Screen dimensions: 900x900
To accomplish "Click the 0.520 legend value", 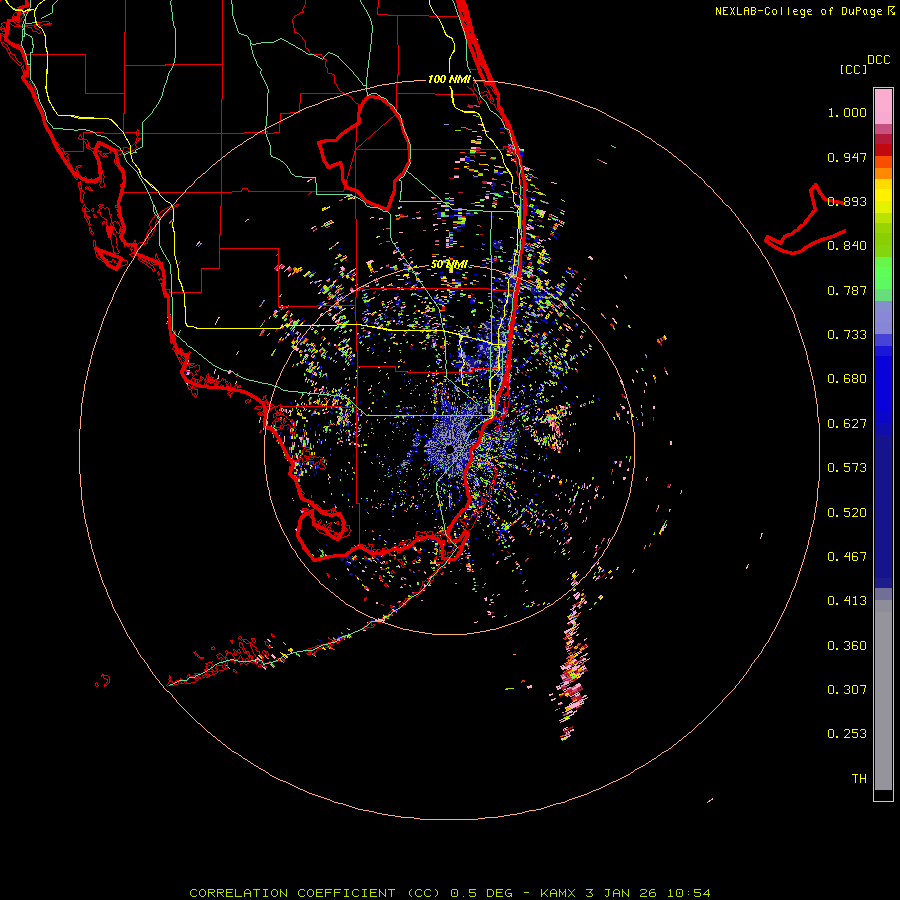I will click(847, 513).
